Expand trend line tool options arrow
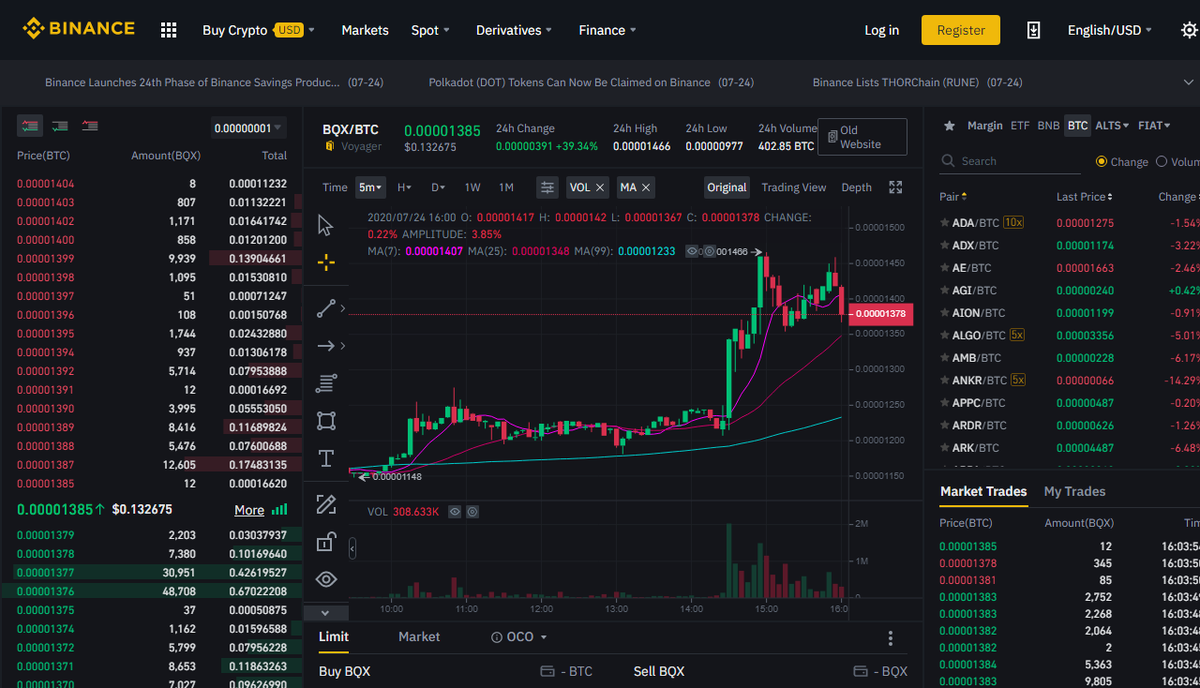Viewport: 1200px width, 688px height. tap(343, 308)
